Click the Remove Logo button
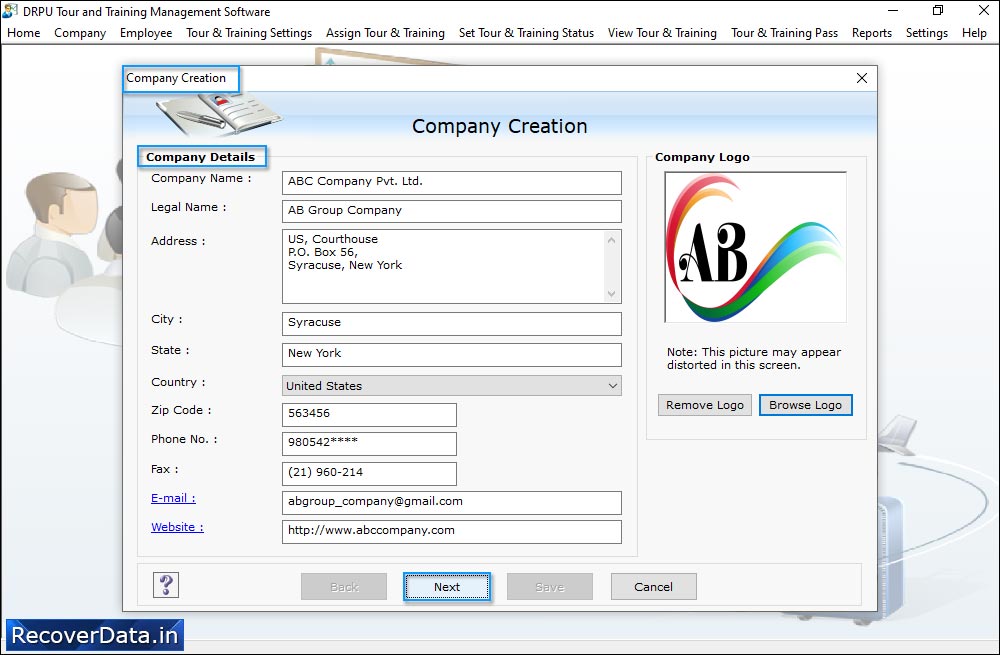The height and width of the screenshot is (655, 1000). pos(705,405)
